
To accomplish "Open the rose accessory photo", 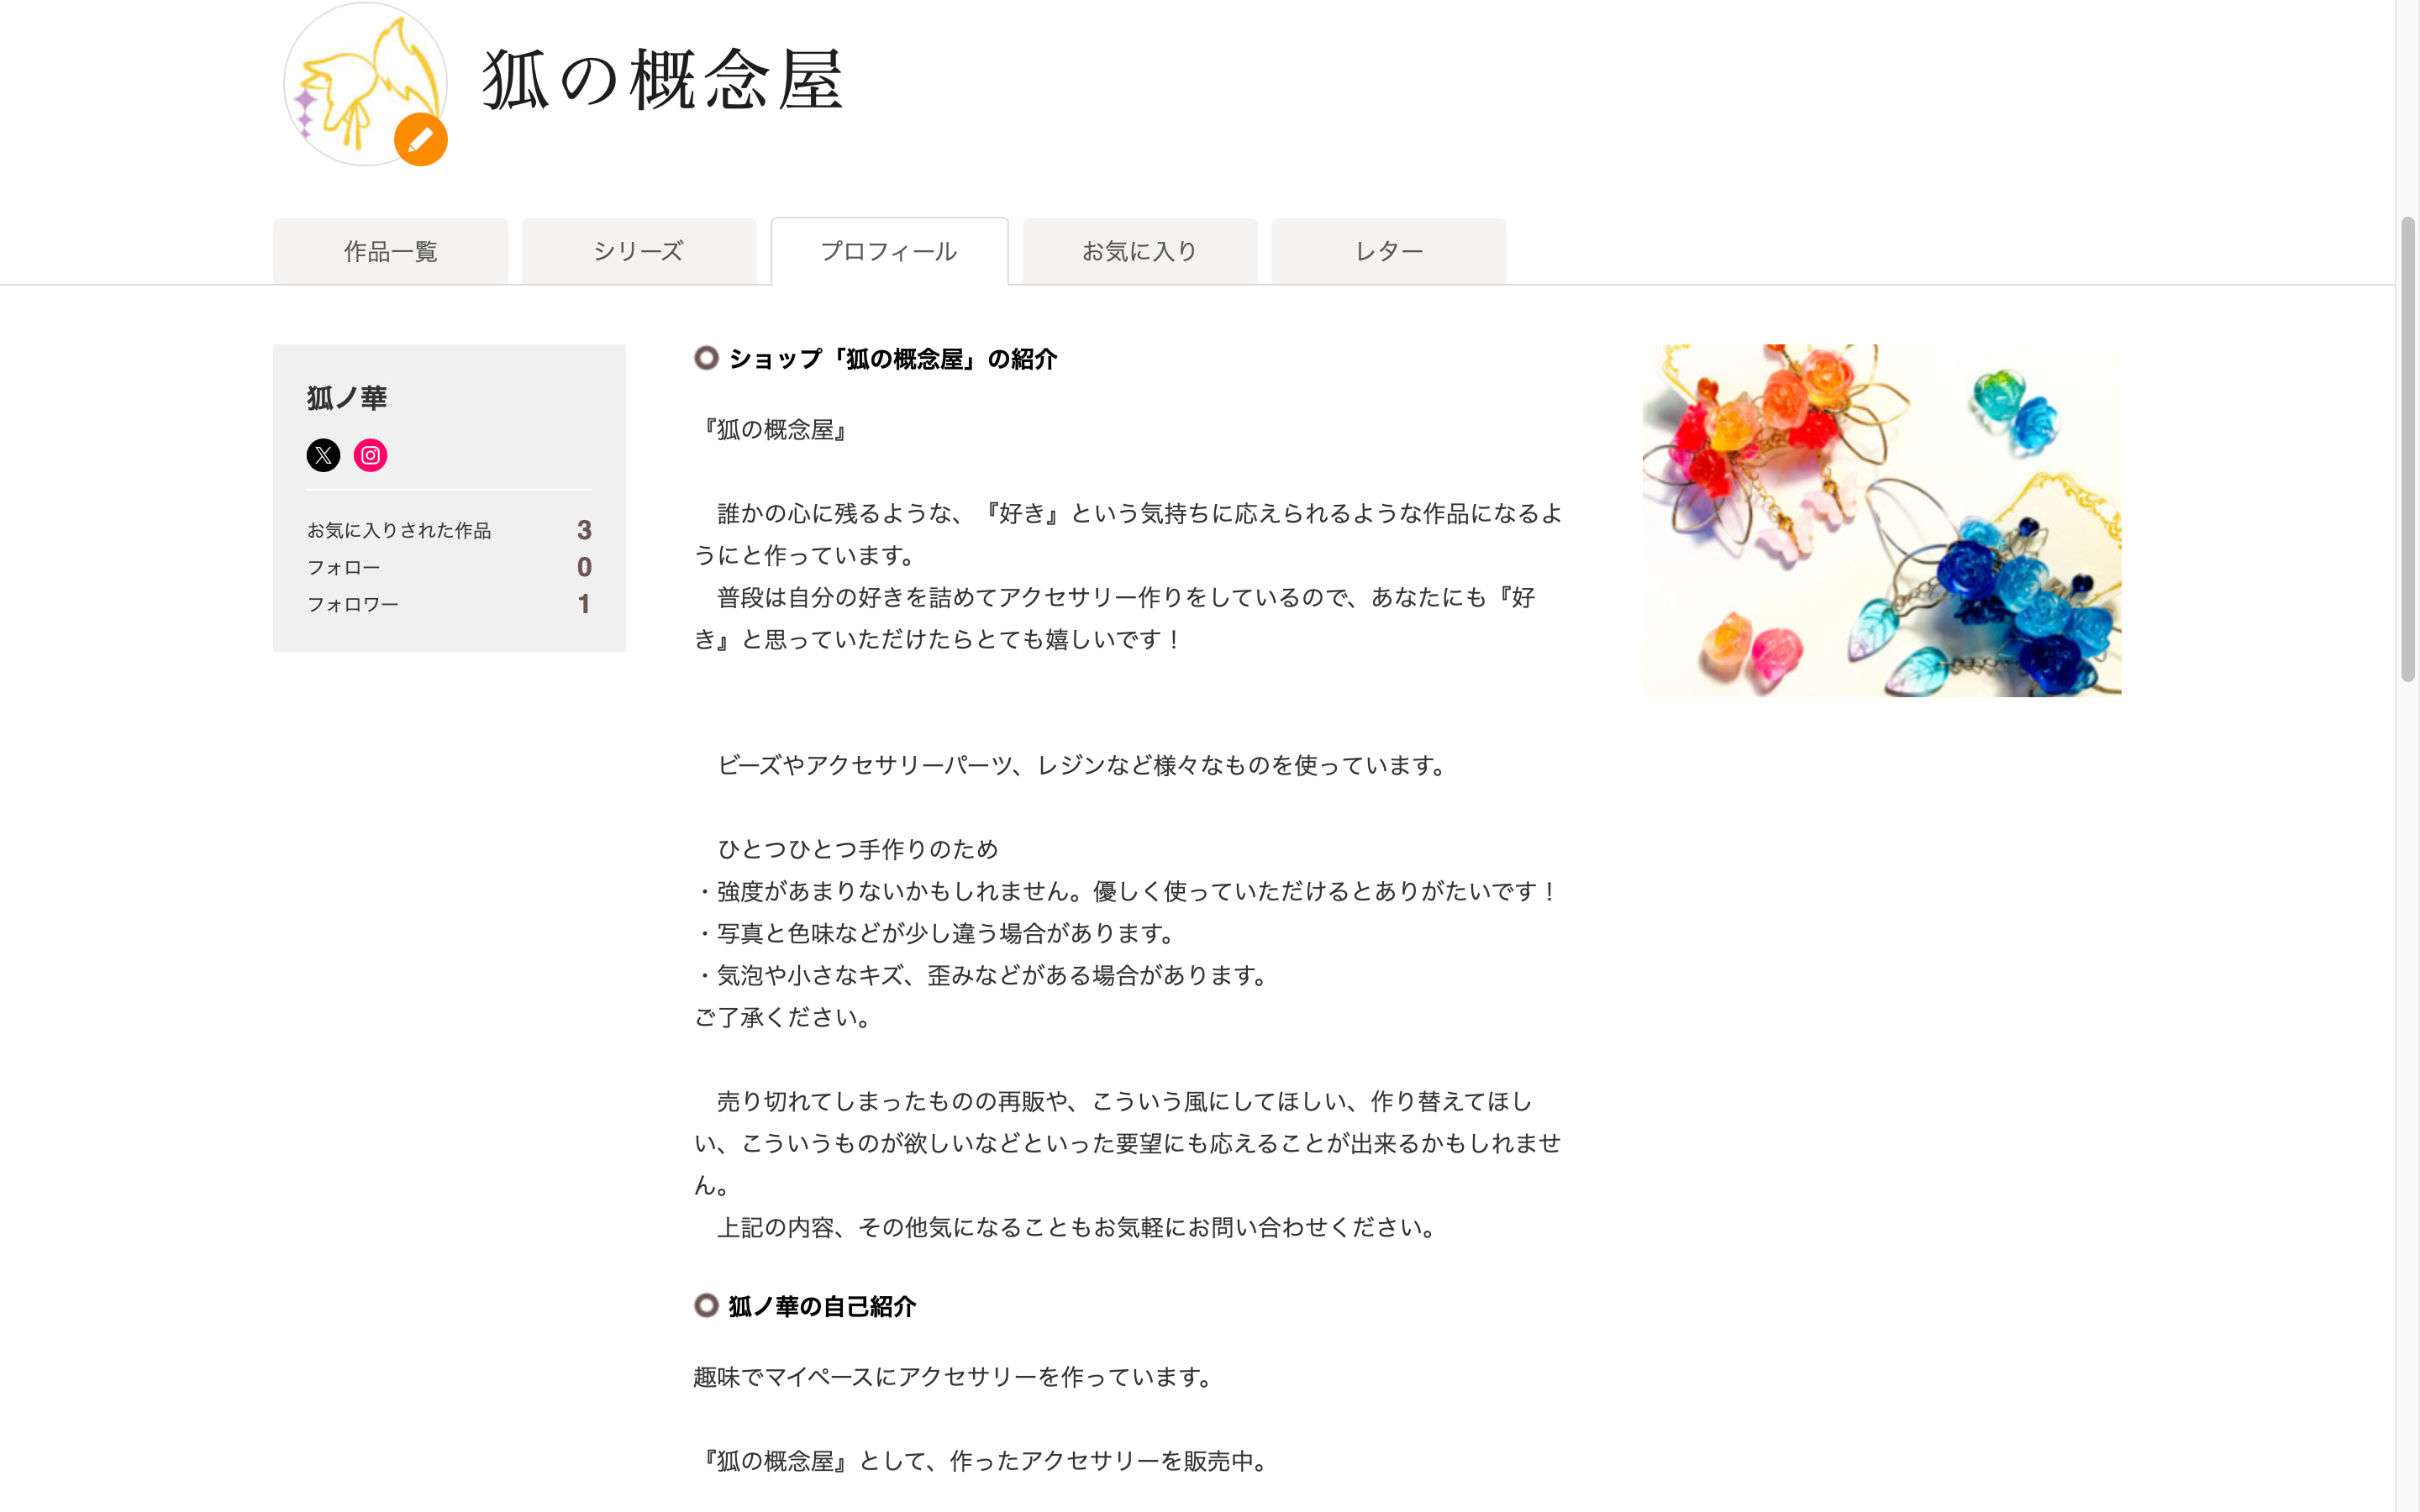I will (1881, 520).
